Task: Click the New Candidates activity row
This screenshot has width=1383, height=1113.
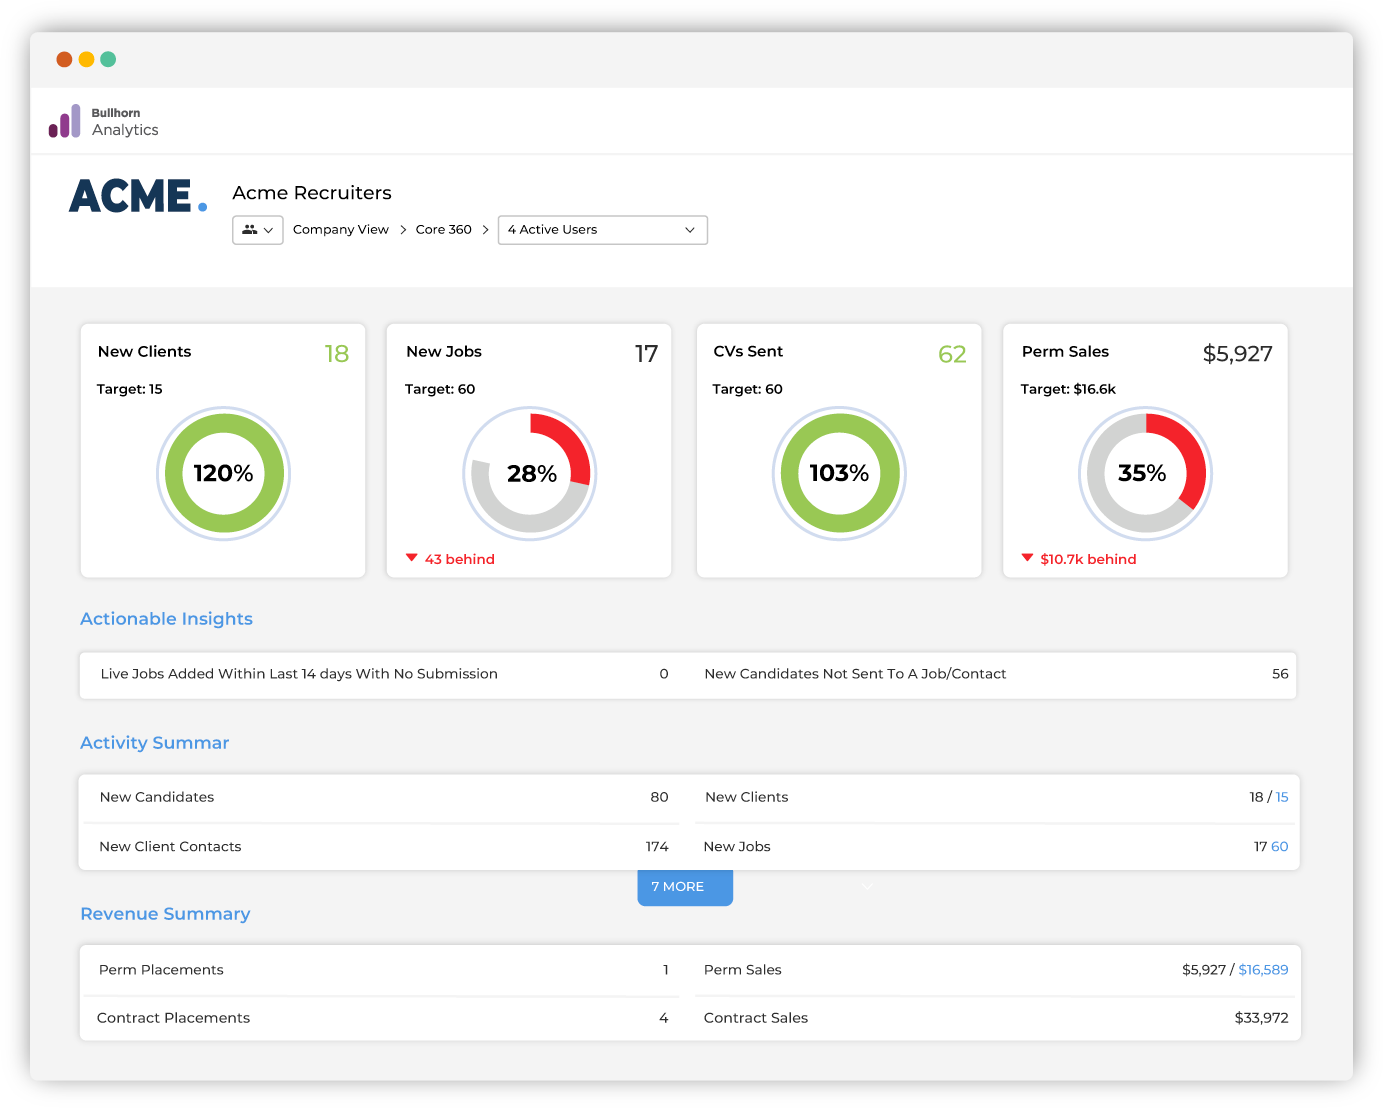Action: 384,797
